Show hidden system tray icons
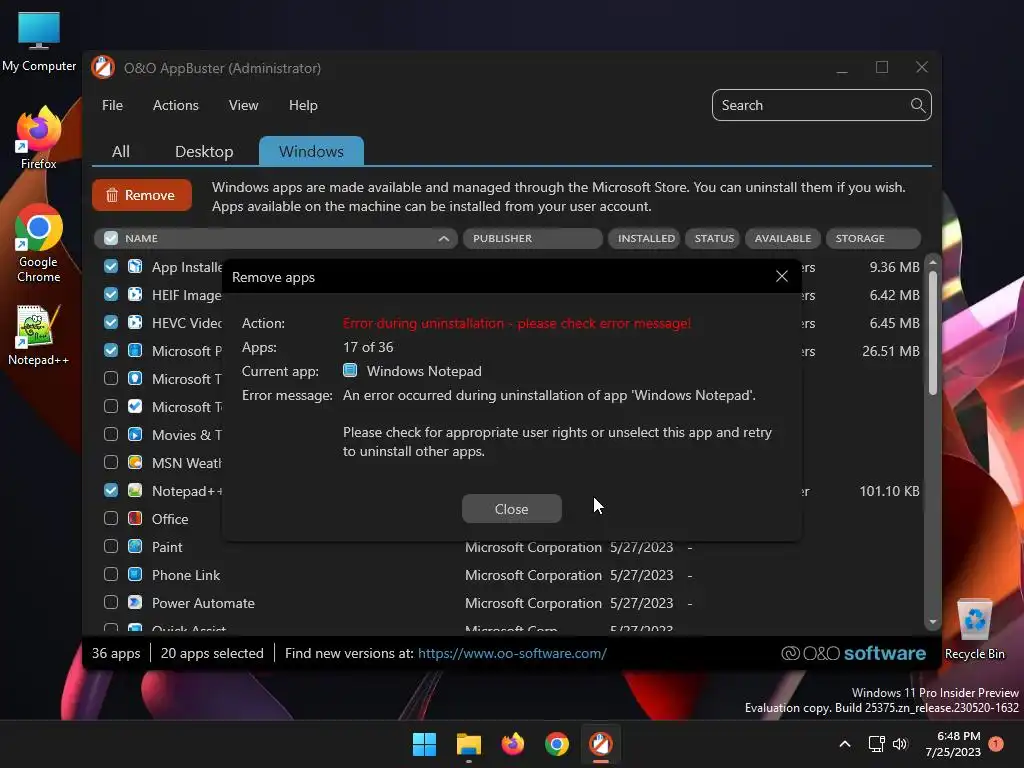This screenshot has width=1024, height=768. coord(844,744)
